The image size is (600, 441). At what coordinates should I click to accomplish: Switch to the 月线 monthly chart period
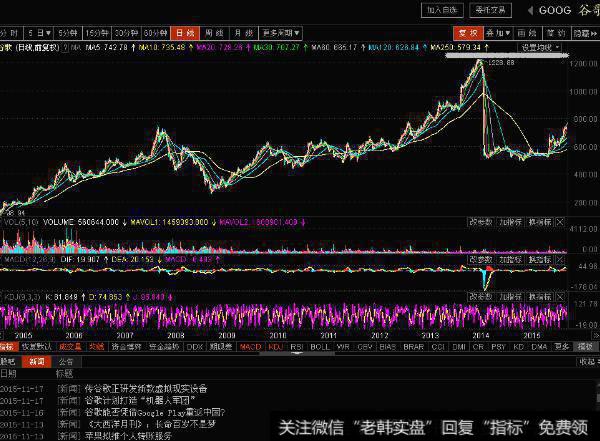237,32
